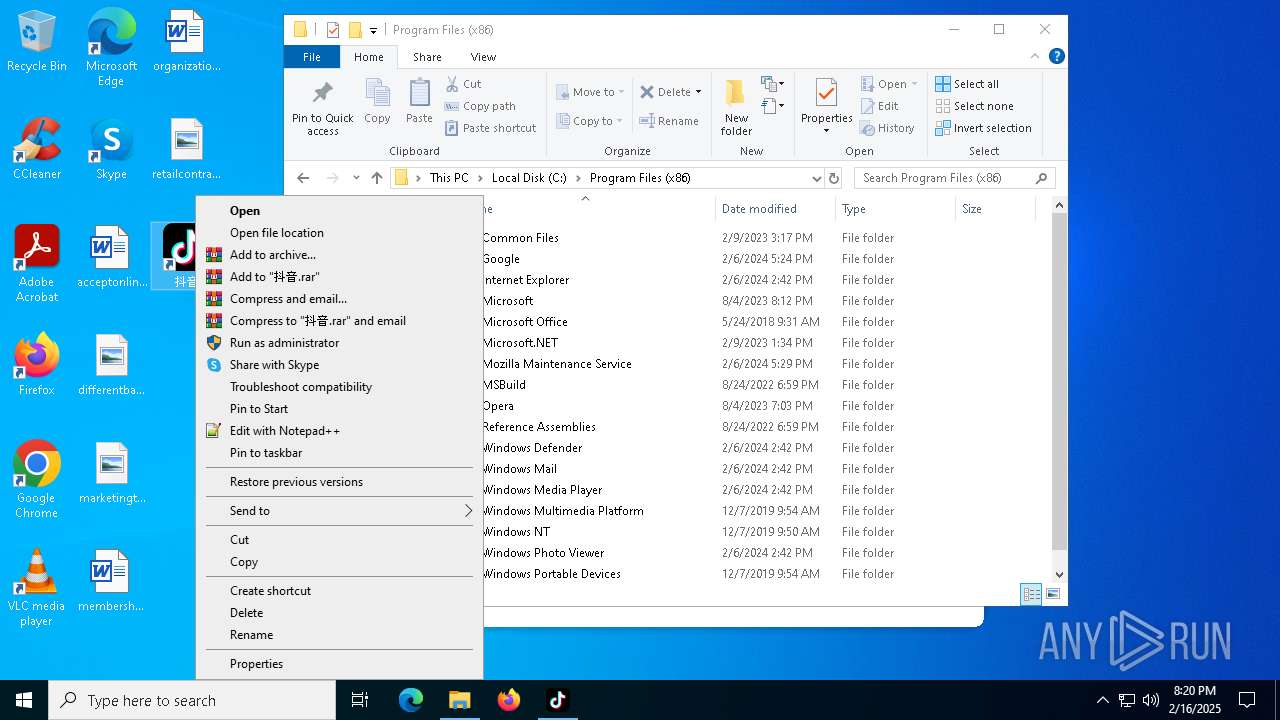Image resolution: width=1280 pixels, height=720 pixels.
Task: Choose Open in context menu
Action: (339, 211)
